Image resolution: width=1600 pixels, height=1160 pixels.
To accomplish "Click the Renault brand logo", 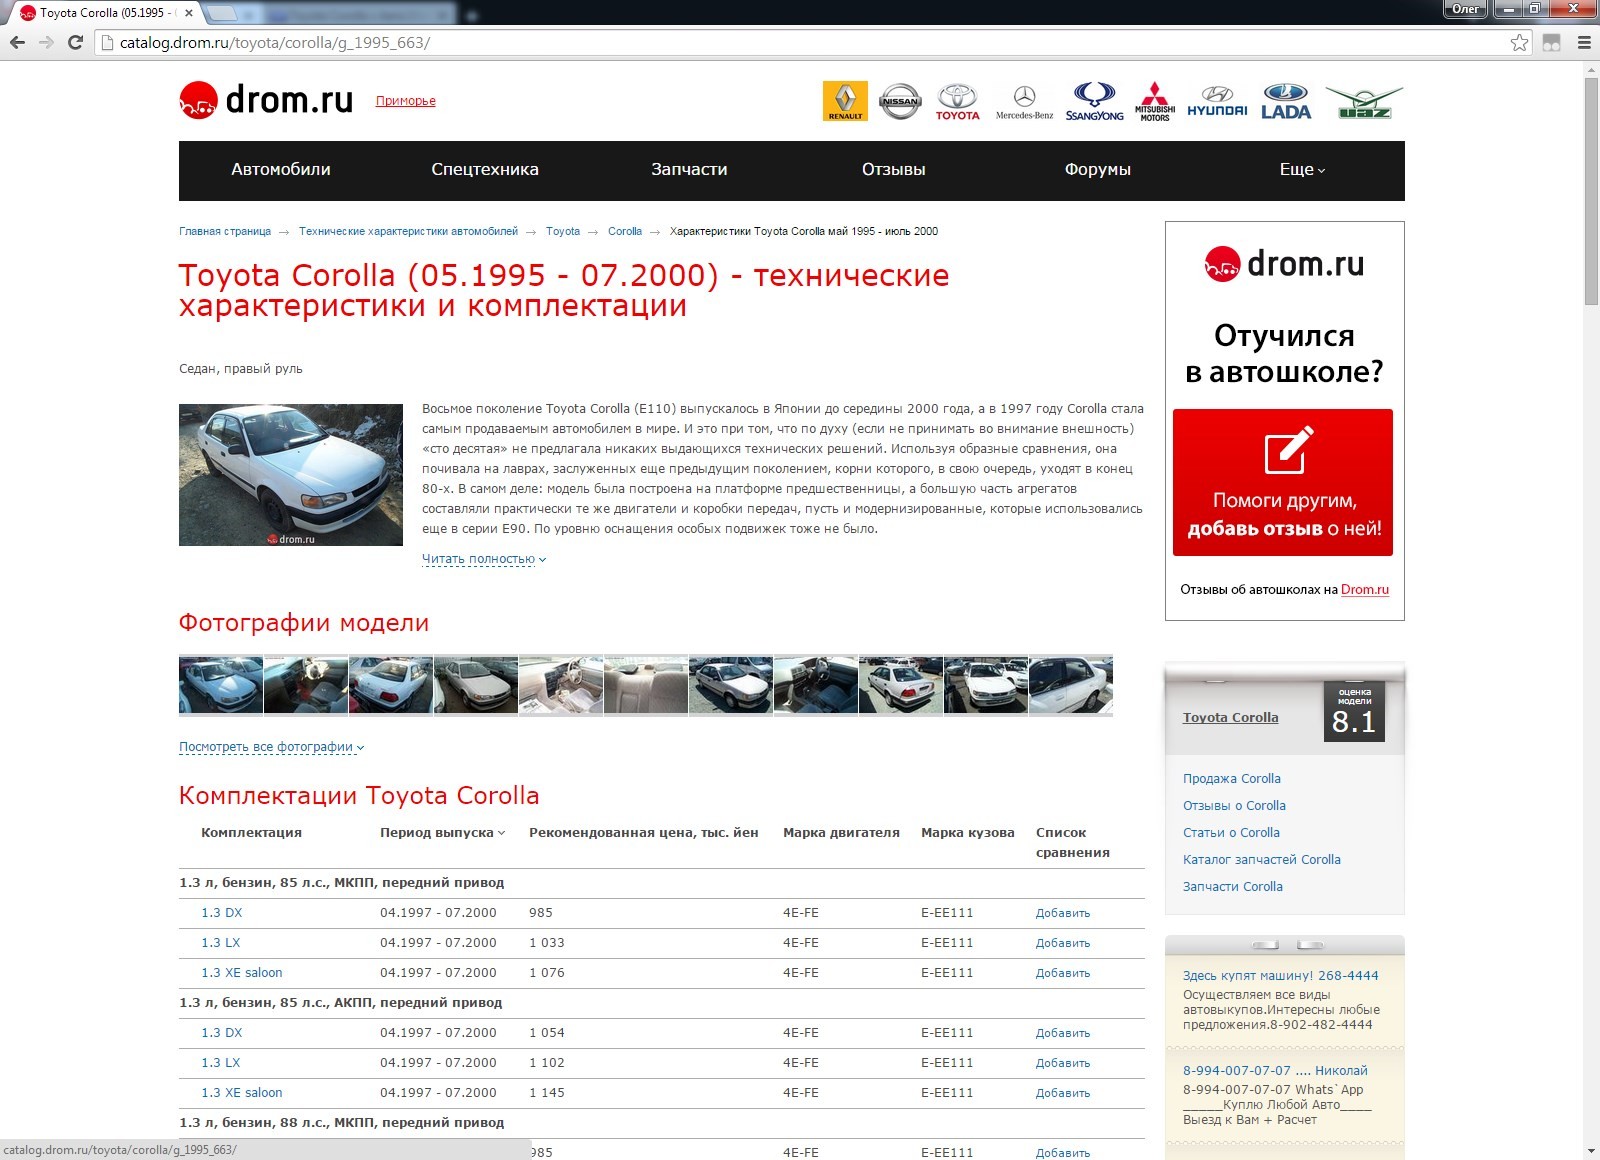I will pyautogui.click(x=845, y=101).
